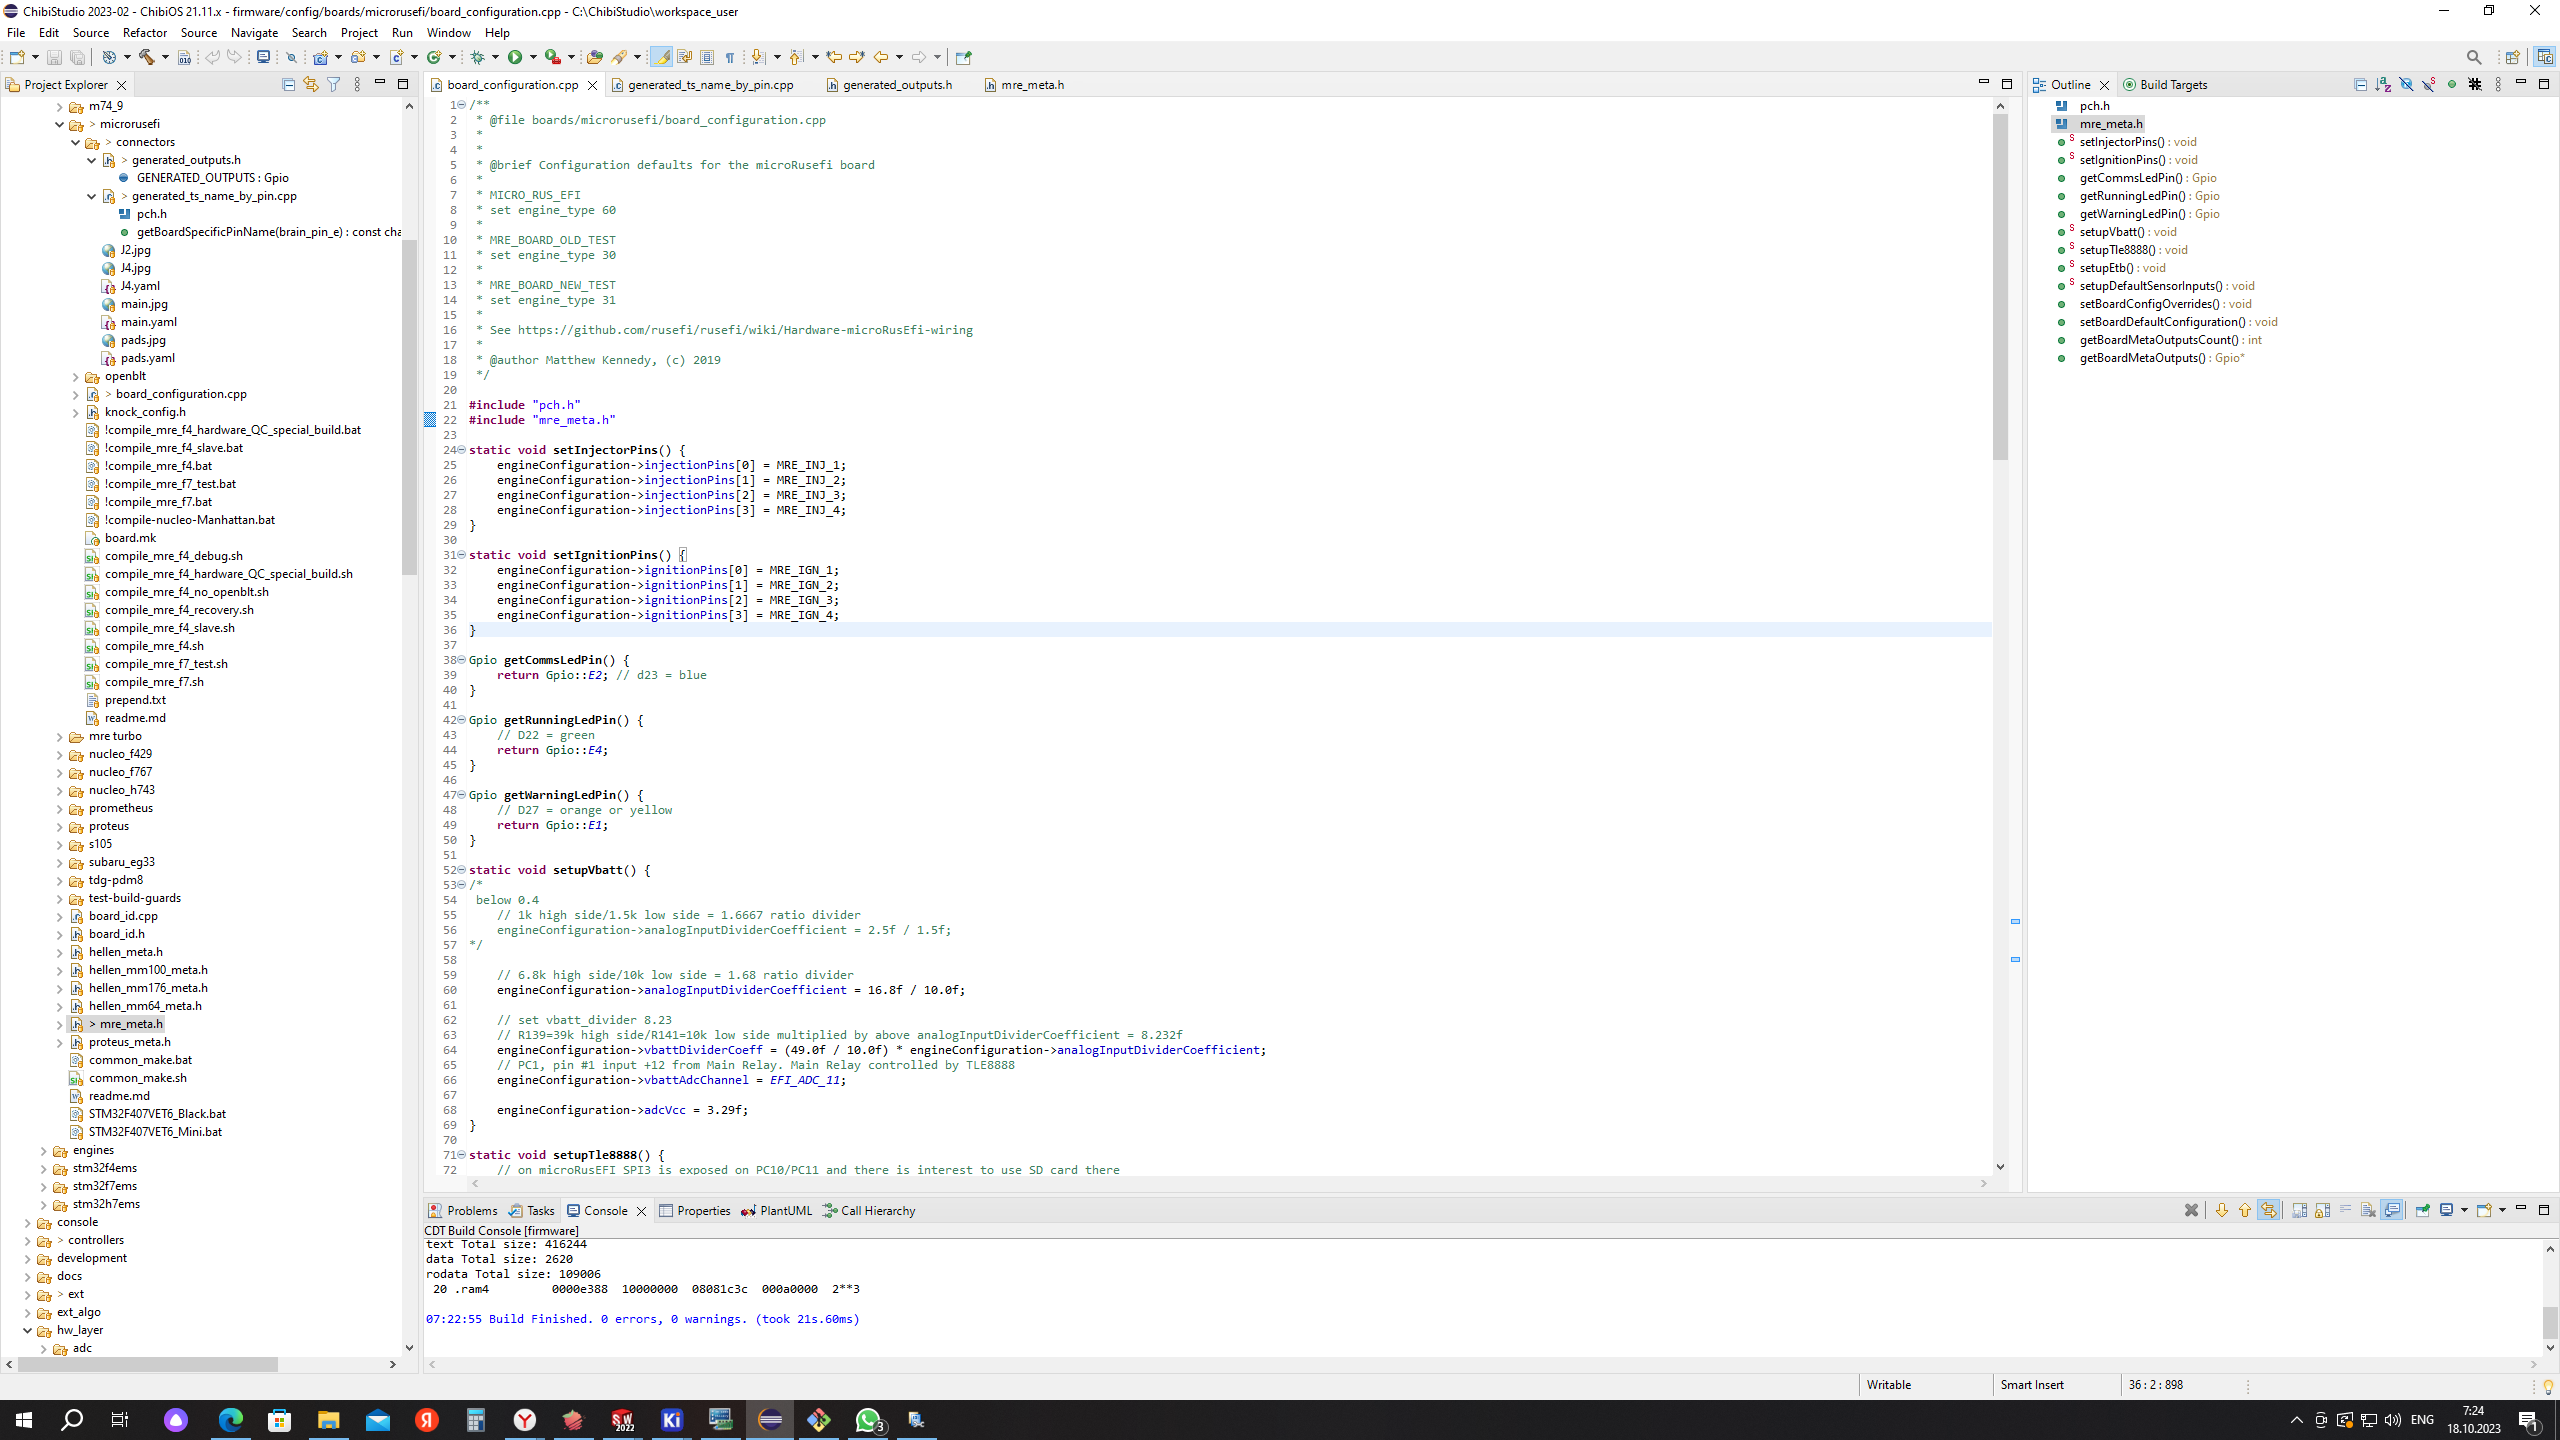Toggle alphabetical Sort in Outline
The width and height of the screenshot is (2560, 1440).
2383,85
